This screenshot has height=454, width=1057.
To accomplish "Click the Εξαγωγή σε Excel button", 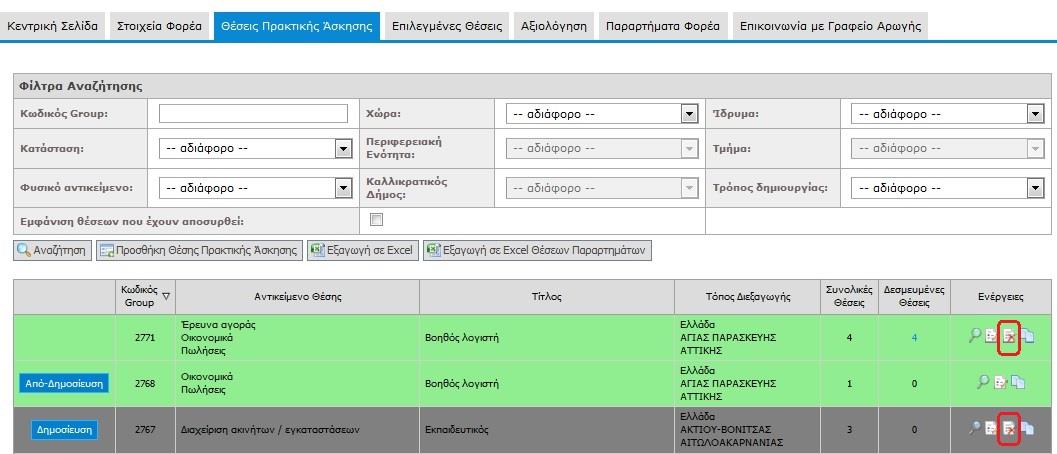I will tap(363, 250).
